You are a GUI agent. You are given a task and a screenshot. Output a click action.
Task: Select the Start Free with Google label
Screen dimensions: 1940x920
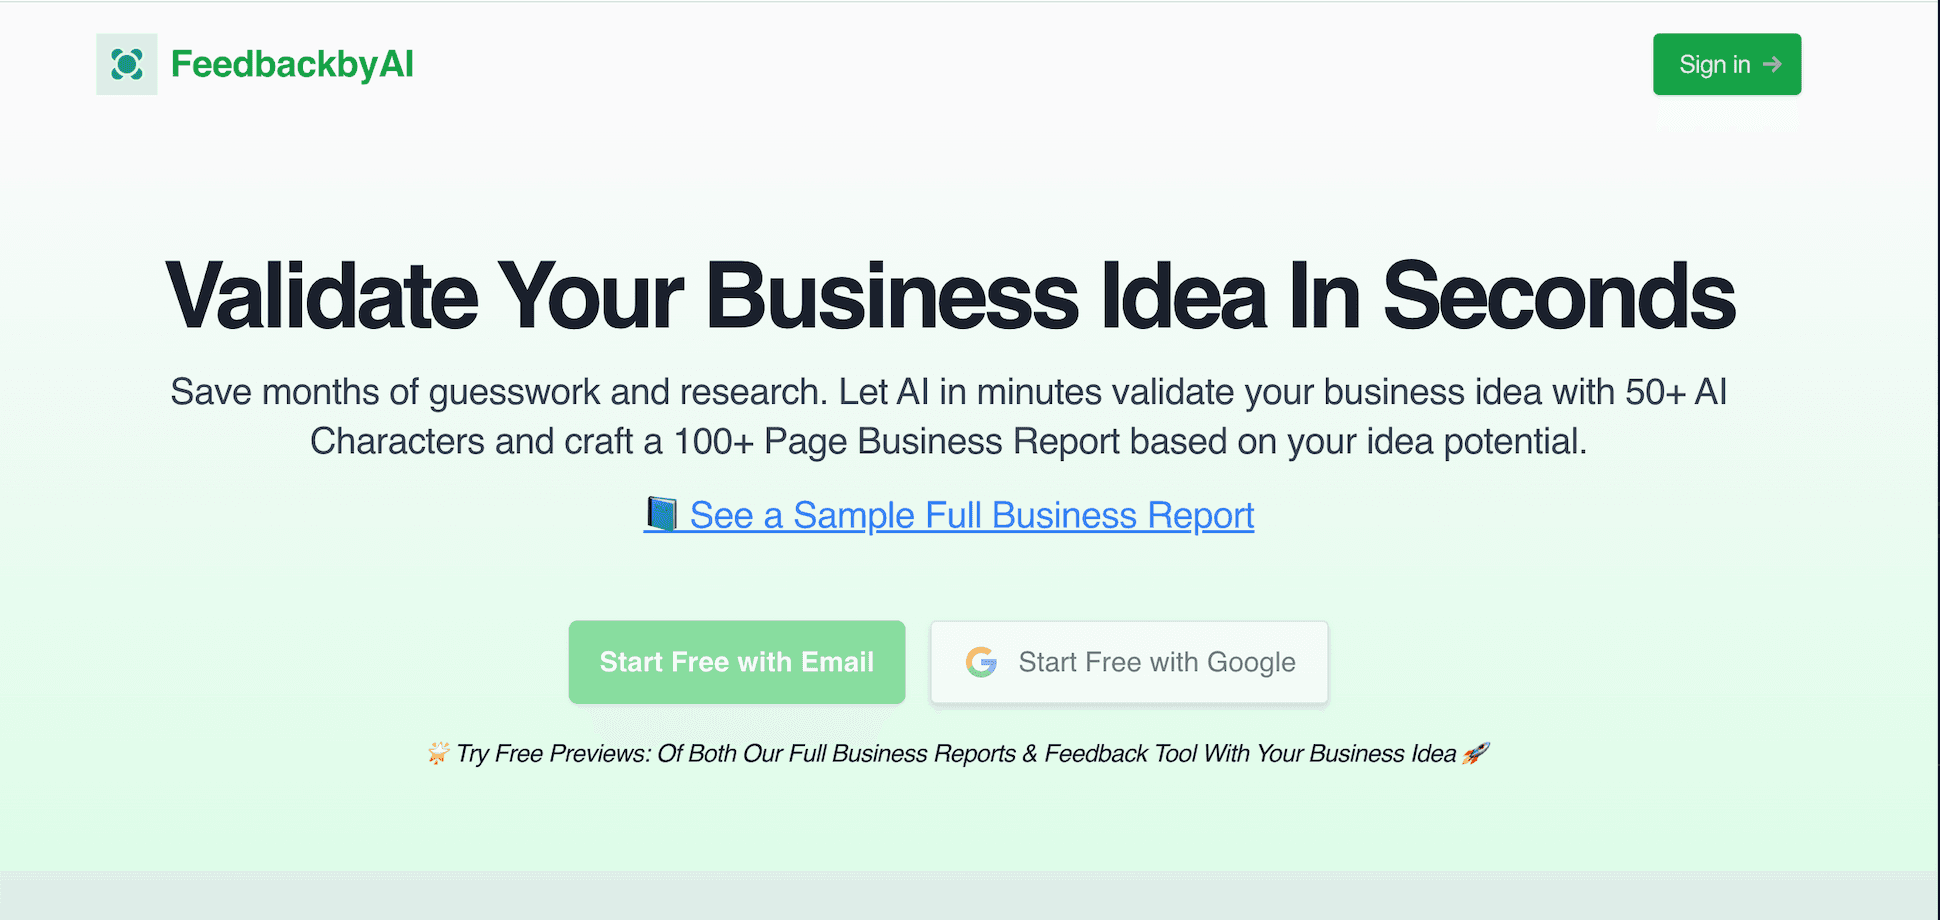[x=1157, y=662]
